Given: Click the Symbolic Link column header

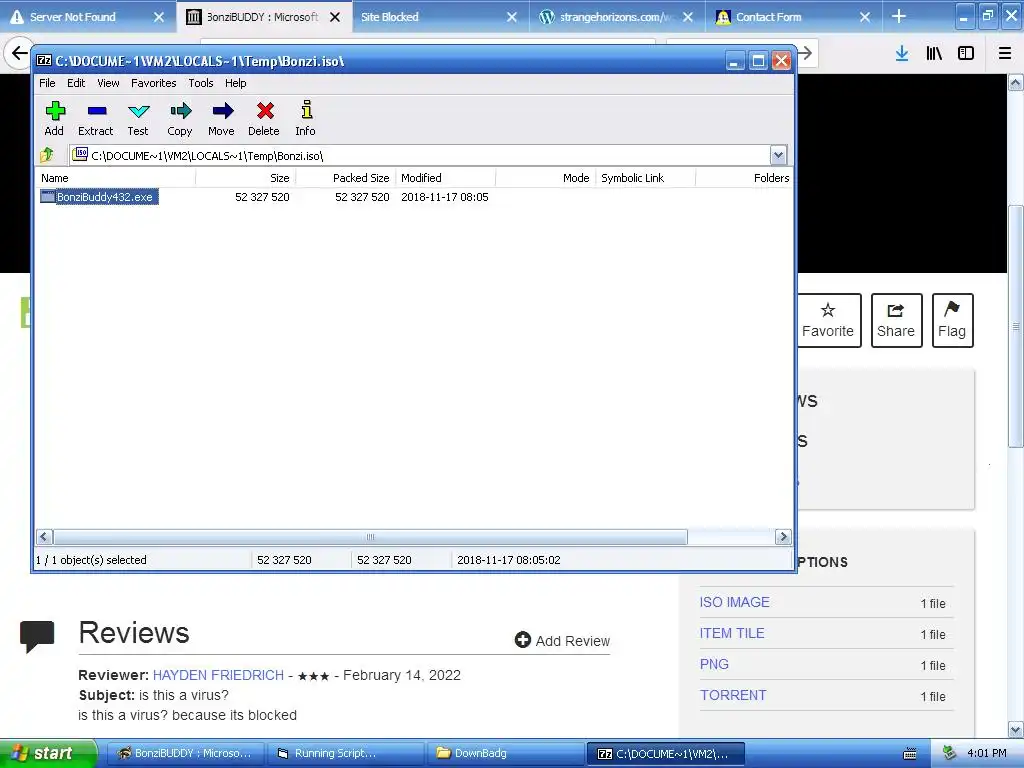Looking at the screenshot, I should (646, 178).
